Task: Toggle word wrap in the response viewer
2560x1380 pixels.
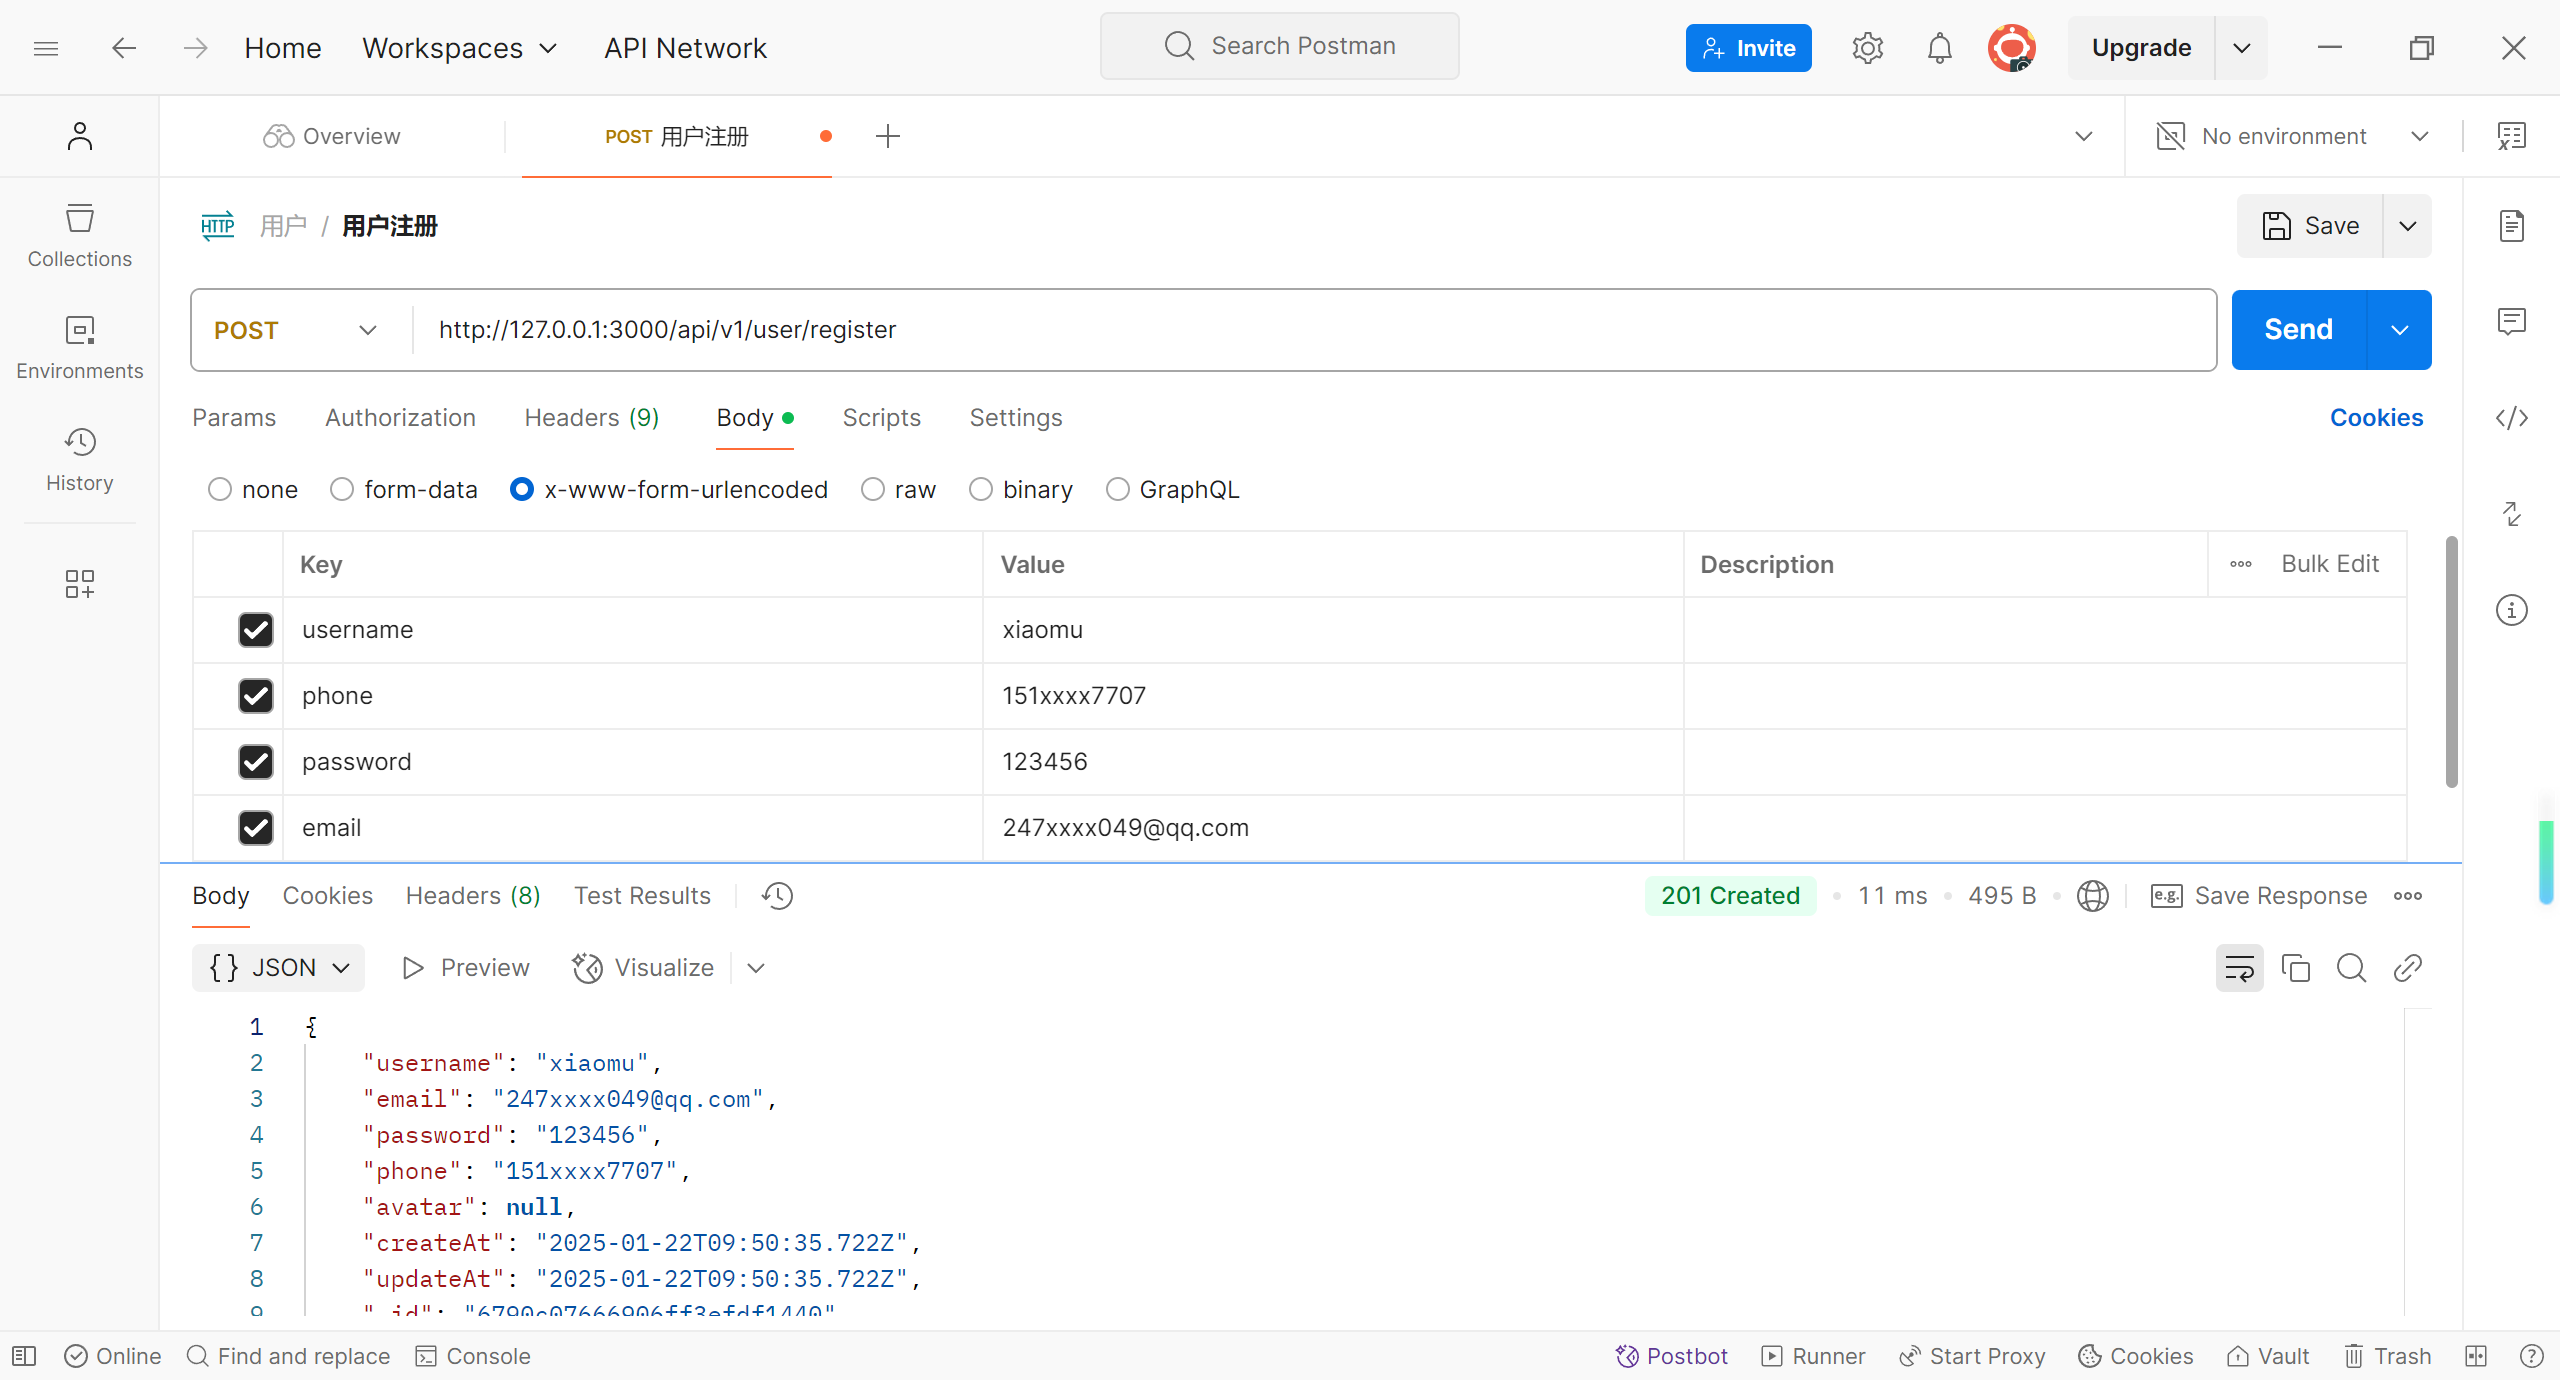Action: [2239, 968]
